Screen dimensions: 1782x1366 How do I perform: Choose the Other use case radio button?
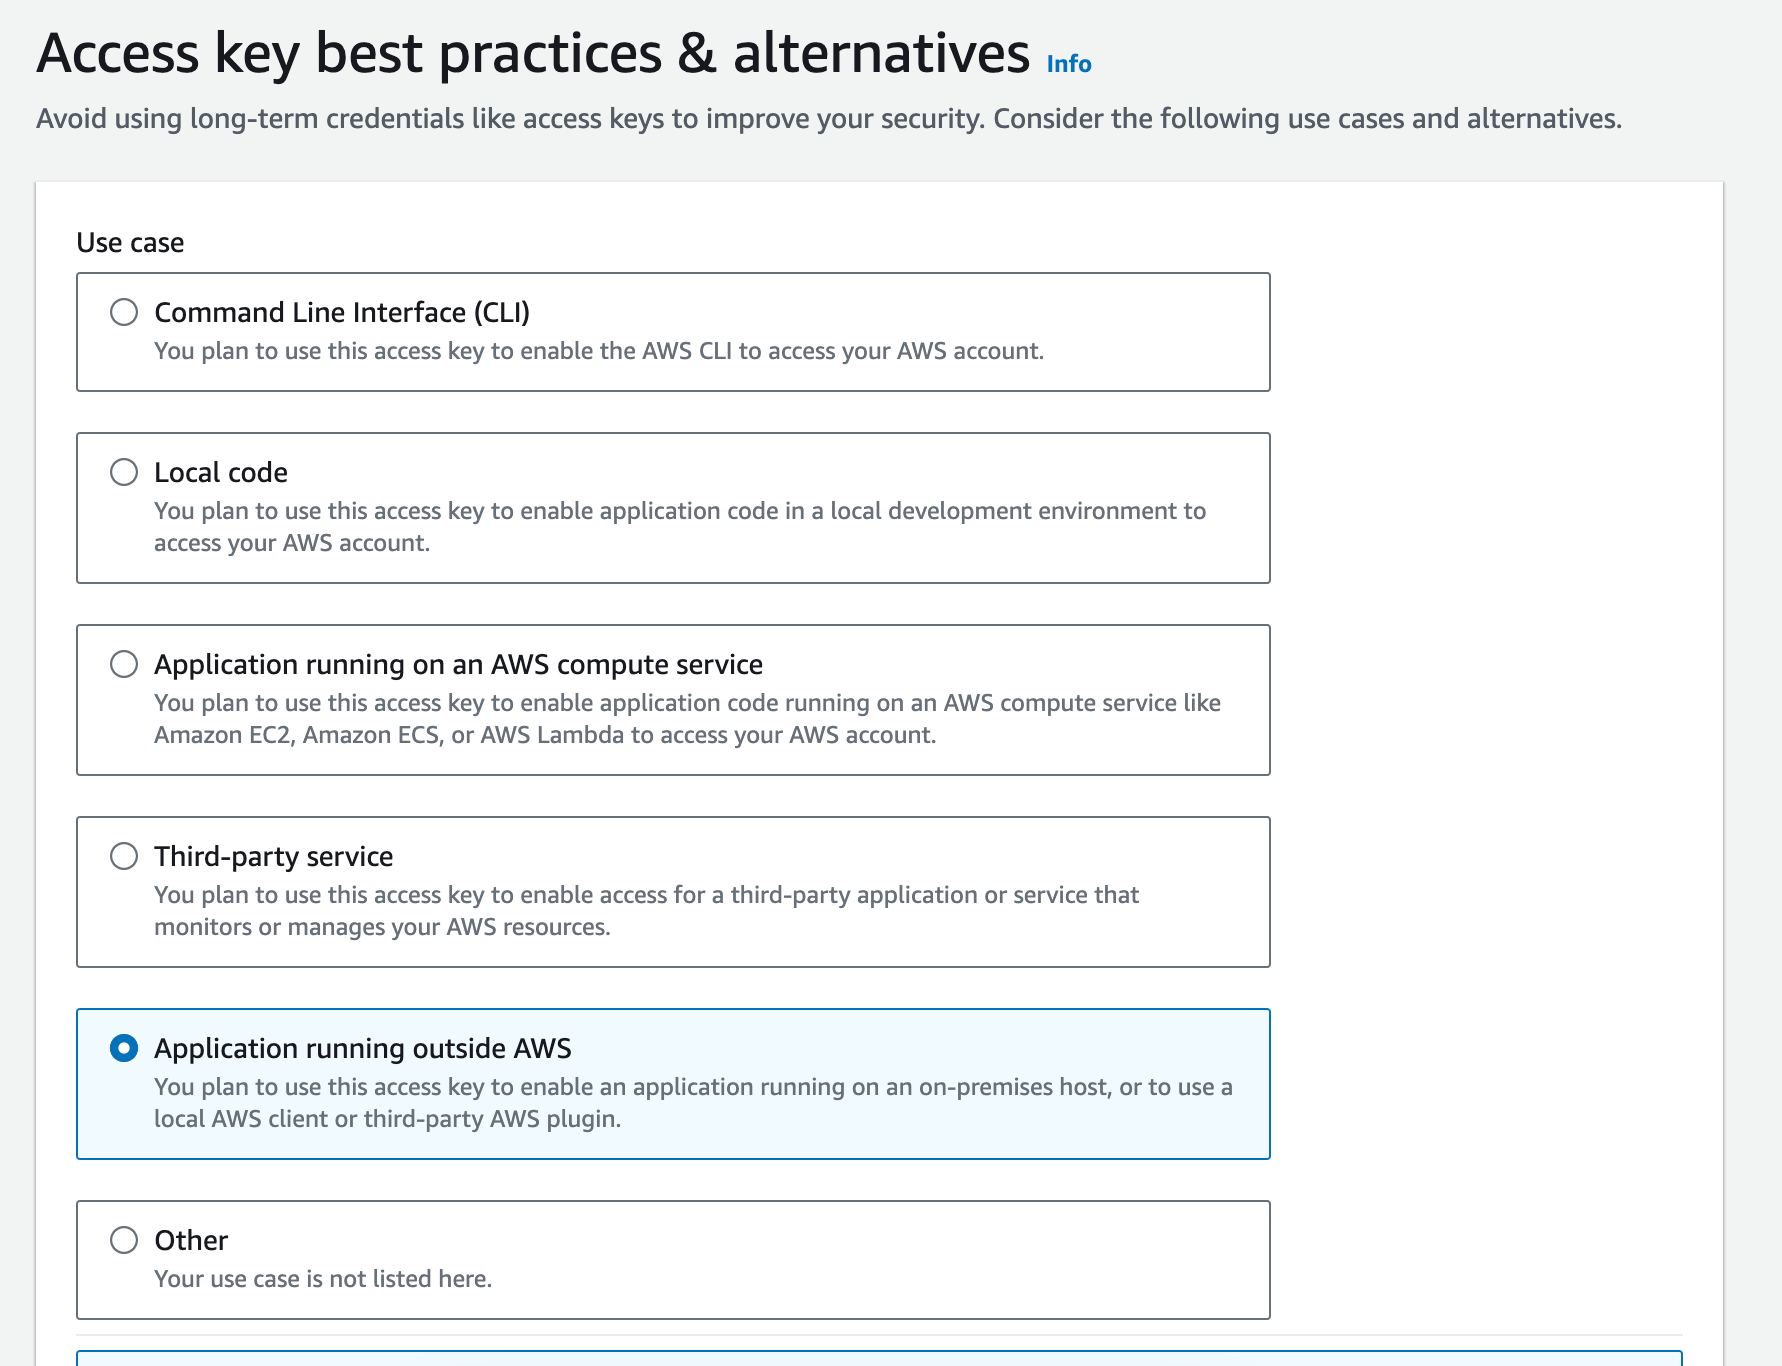pyautogui.click(x=124, y=1240)
